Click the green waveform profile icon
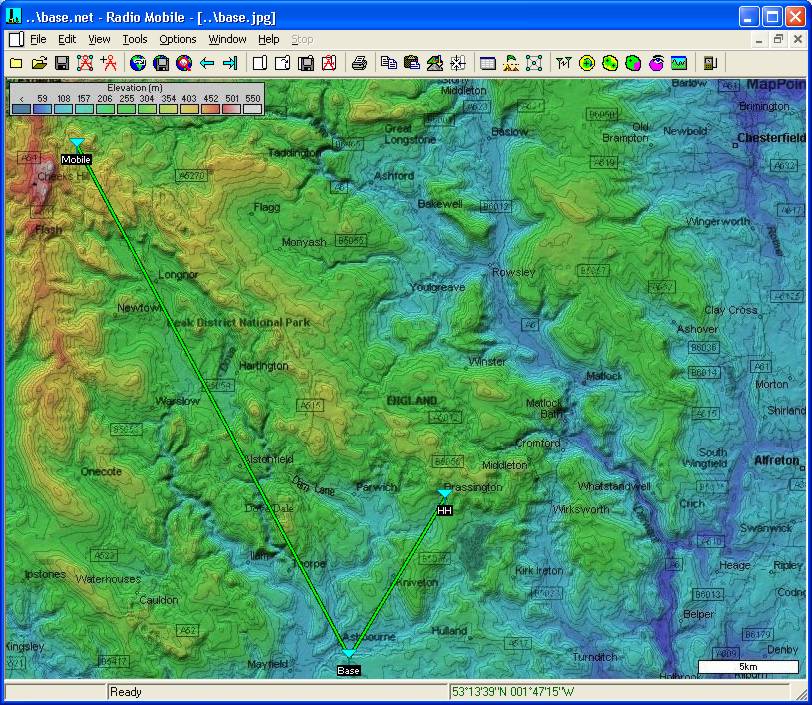The width and height of the screenshot is (812, 705). click(x=679, y=63)
